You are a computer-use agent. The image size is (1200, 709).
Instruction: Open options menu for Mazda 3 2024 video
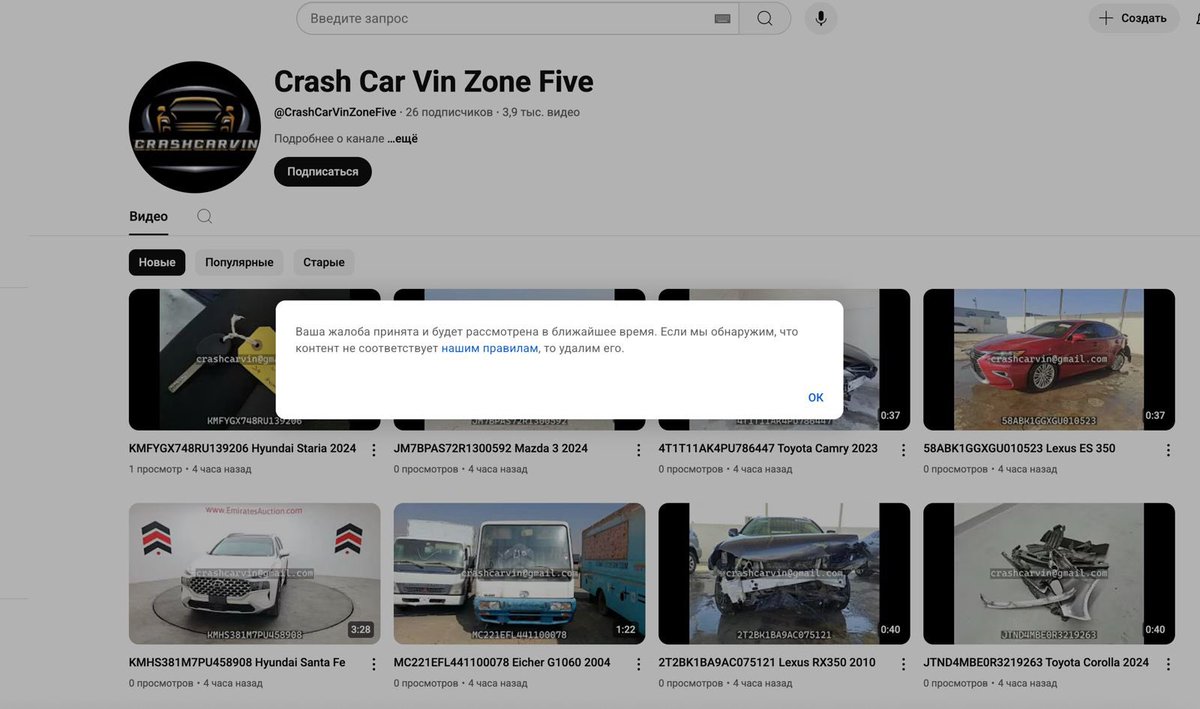639,450
